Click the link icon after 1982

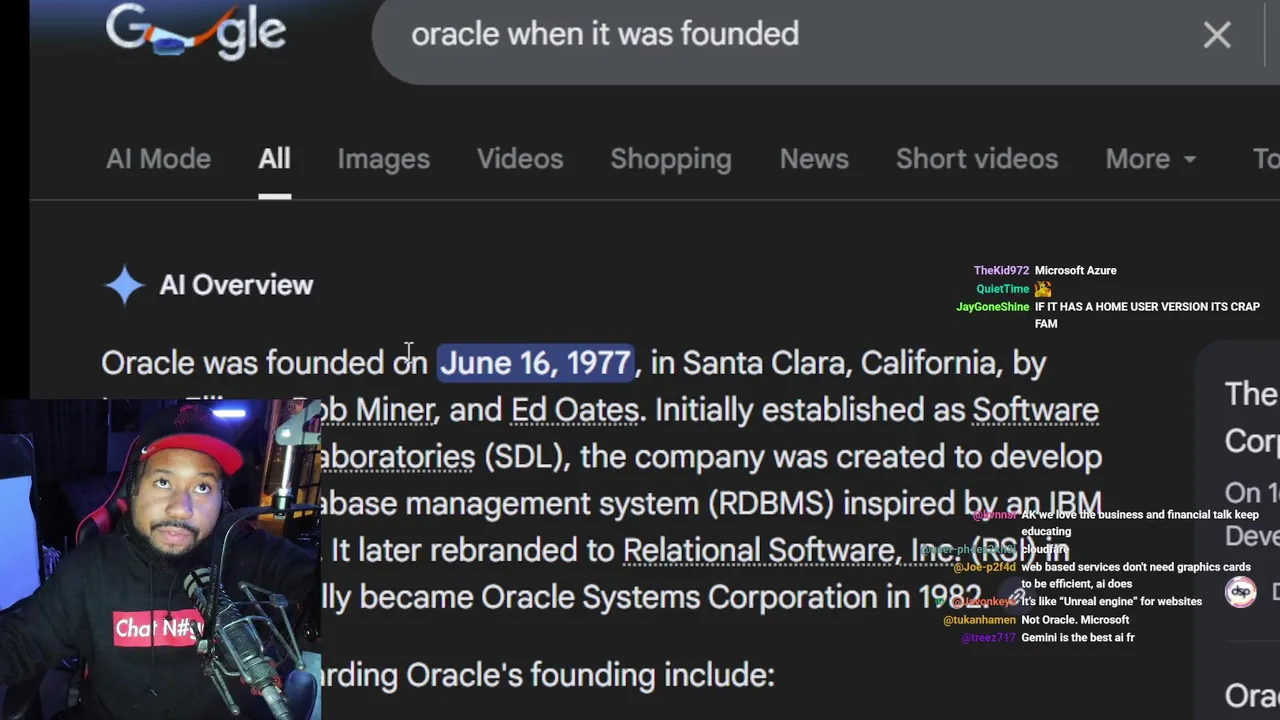1017,597
